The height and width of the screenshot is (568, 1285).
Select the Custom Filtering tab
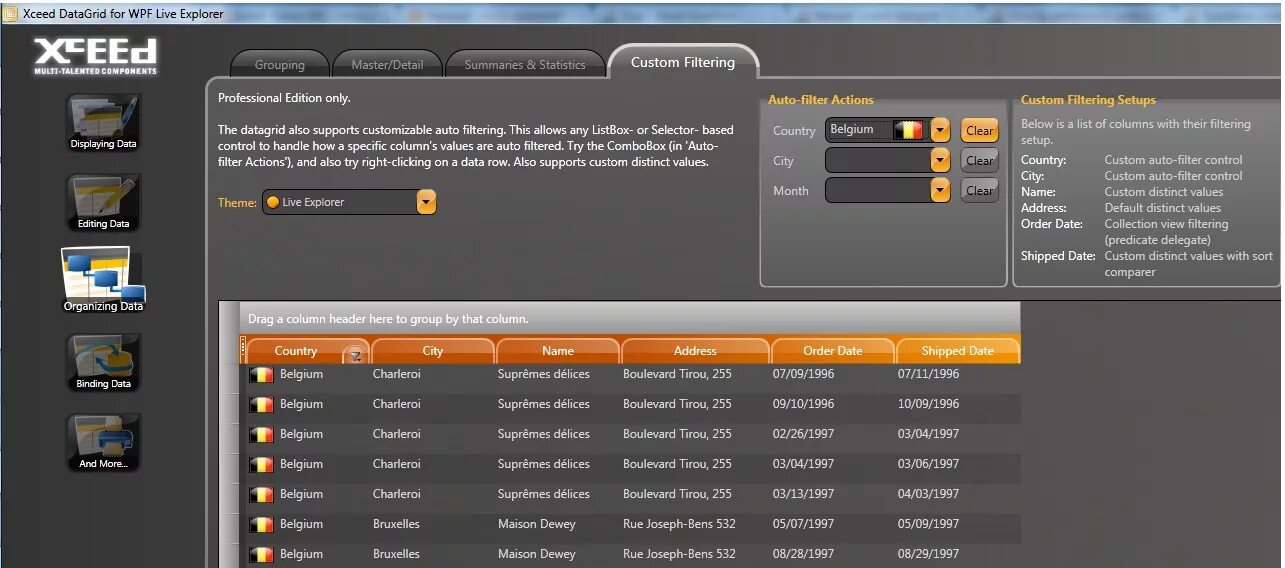(683, 62)
